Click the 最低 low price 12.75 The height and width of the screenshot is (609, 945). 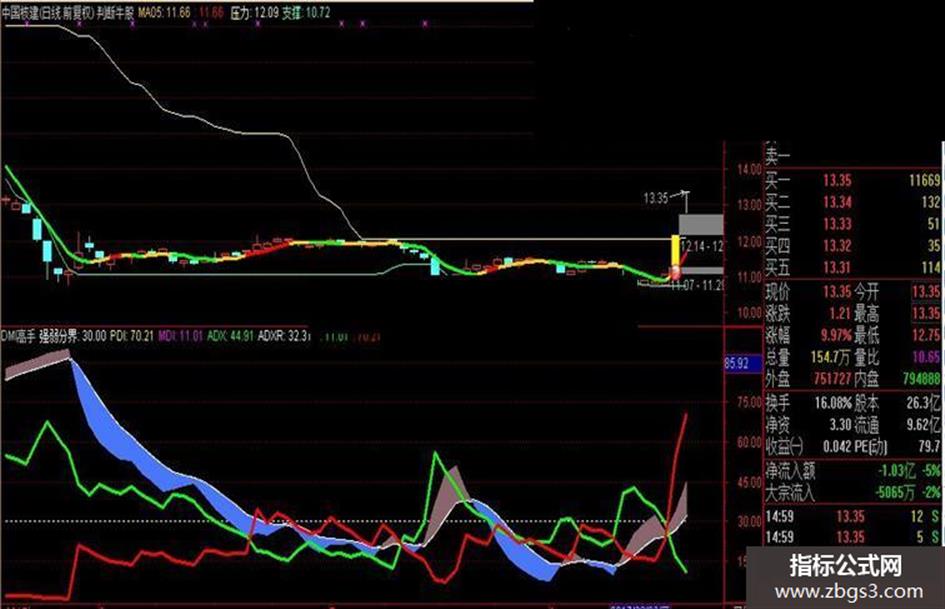(x=926, y=335)
